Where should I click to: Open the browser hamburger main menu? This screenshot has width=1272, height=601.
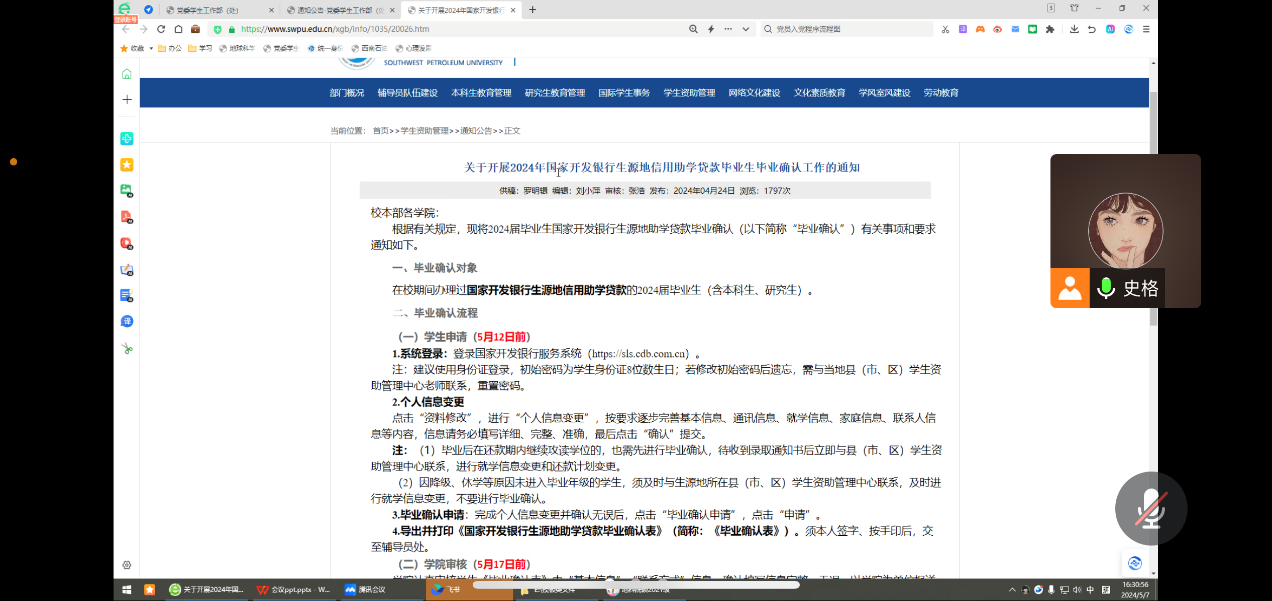[x=1145, y=29]
